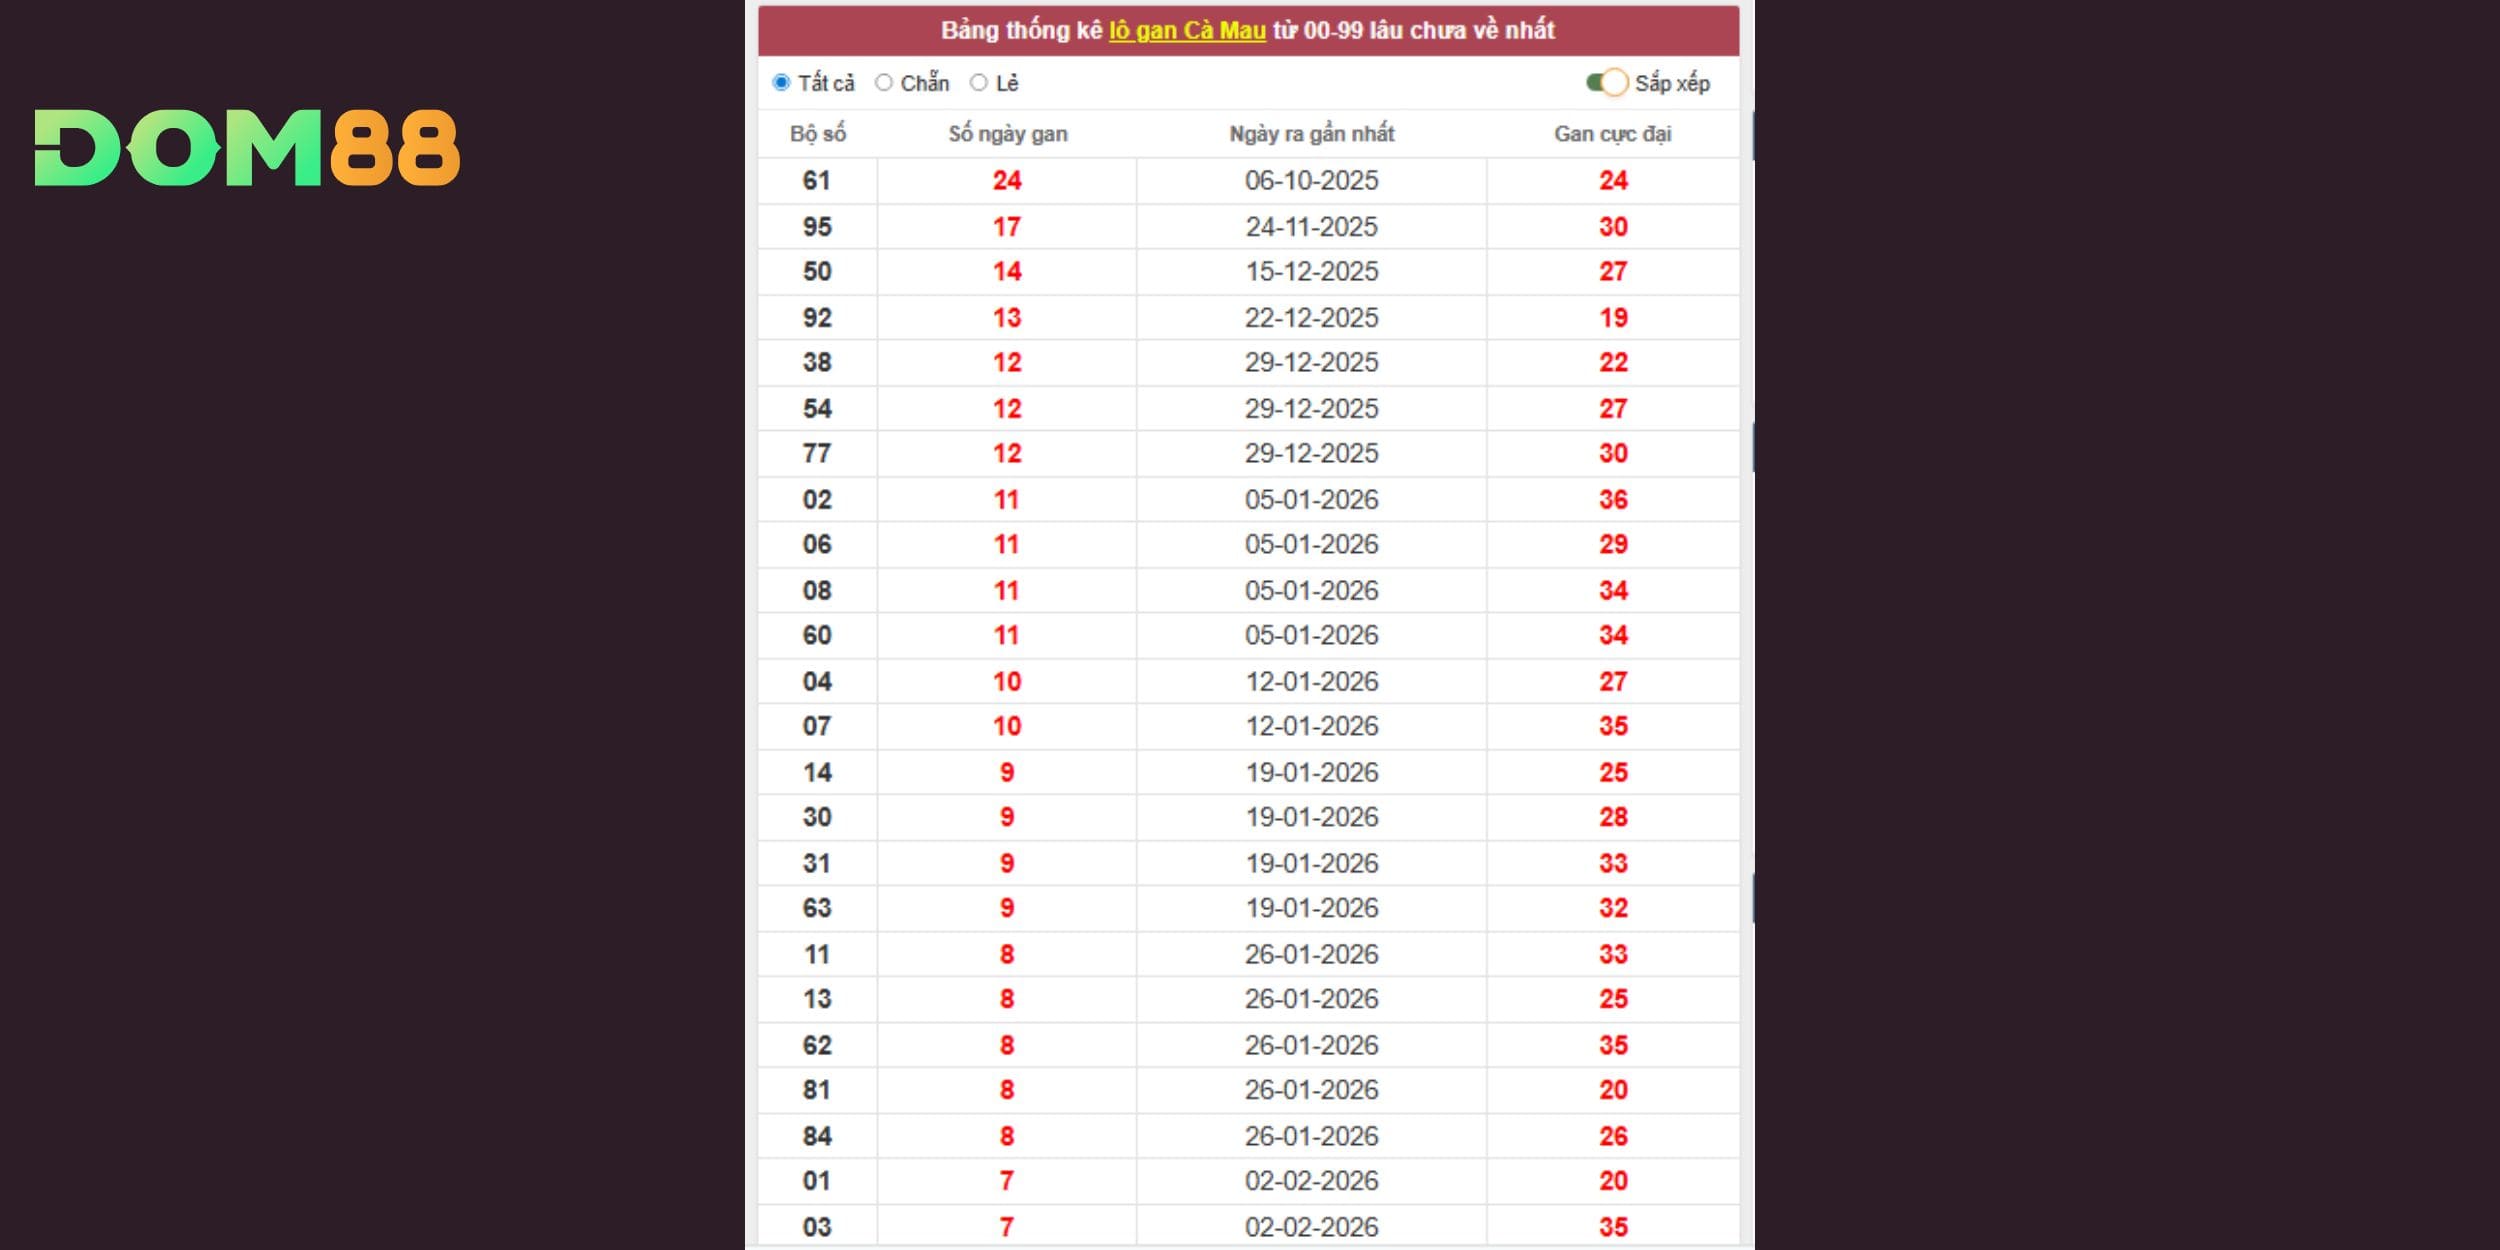The image size is (2500, 1250).
Task: Click the 'Ngày ra gần nhất' header
Action: click(1311, 134)
